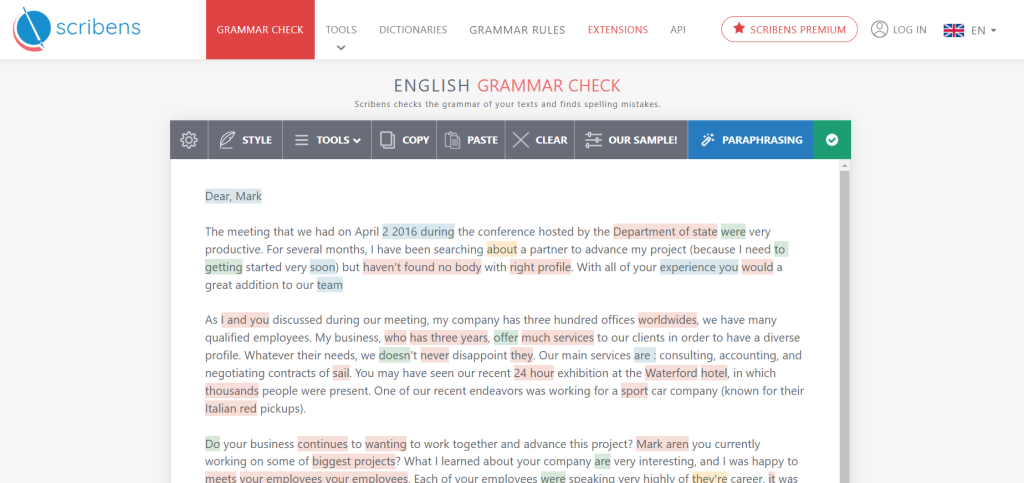This screenshot has height=483, width=1024.
Task: Click the Copy icon in toolbar
Action: click(x=387, y=140)
